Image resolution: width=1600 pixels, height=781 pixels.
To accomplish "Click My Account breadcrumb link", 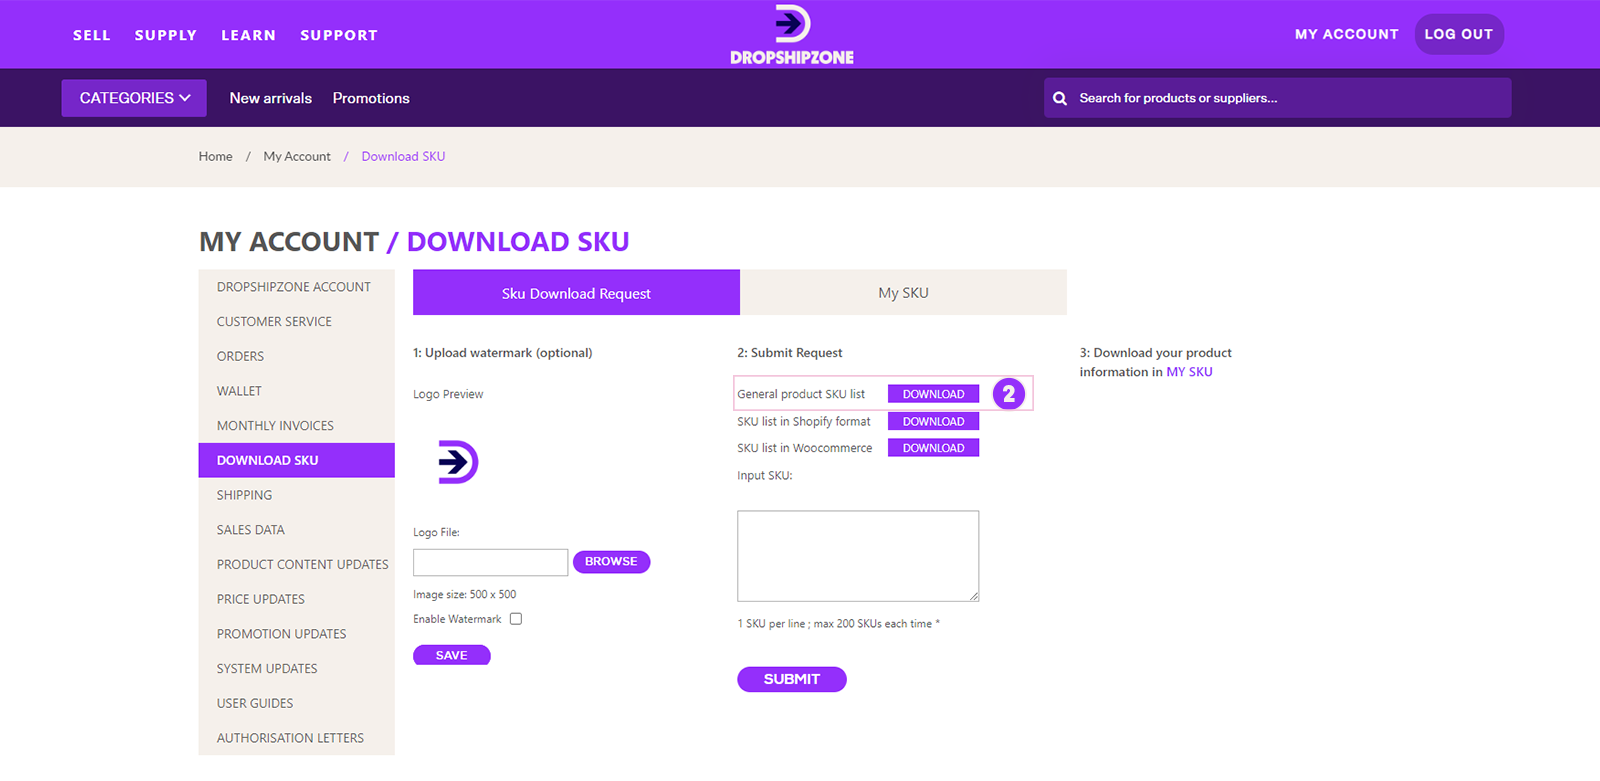I will 297,156.
